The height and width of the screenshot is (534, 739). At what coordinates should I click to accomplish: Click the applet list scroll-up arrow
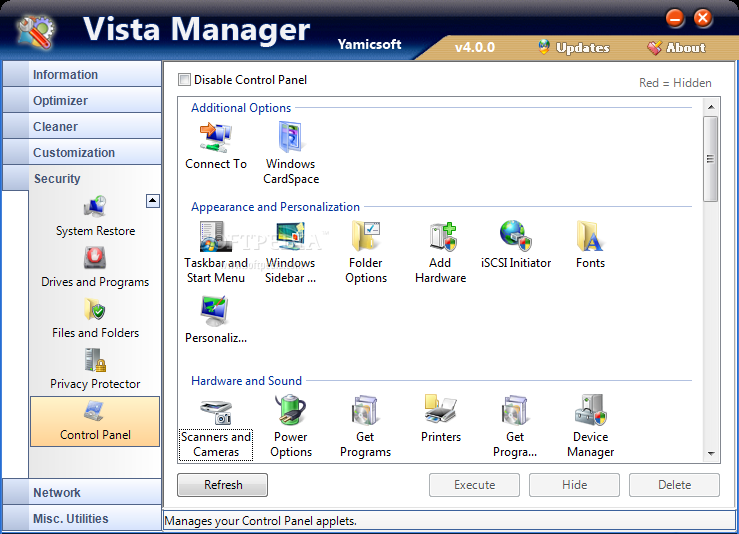tap(711, 107)
